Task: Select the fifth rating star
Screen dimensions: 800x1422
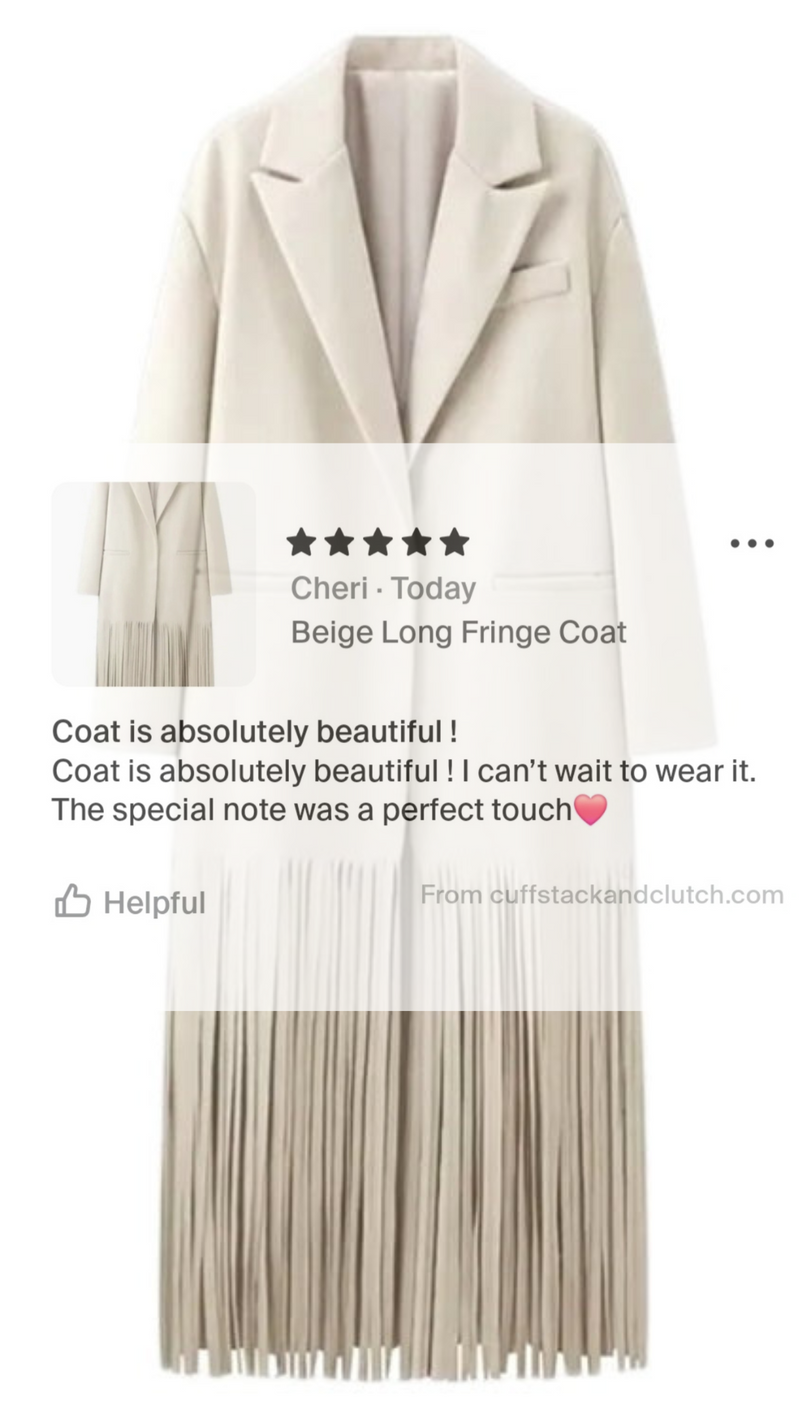Action: pos(454,542)
